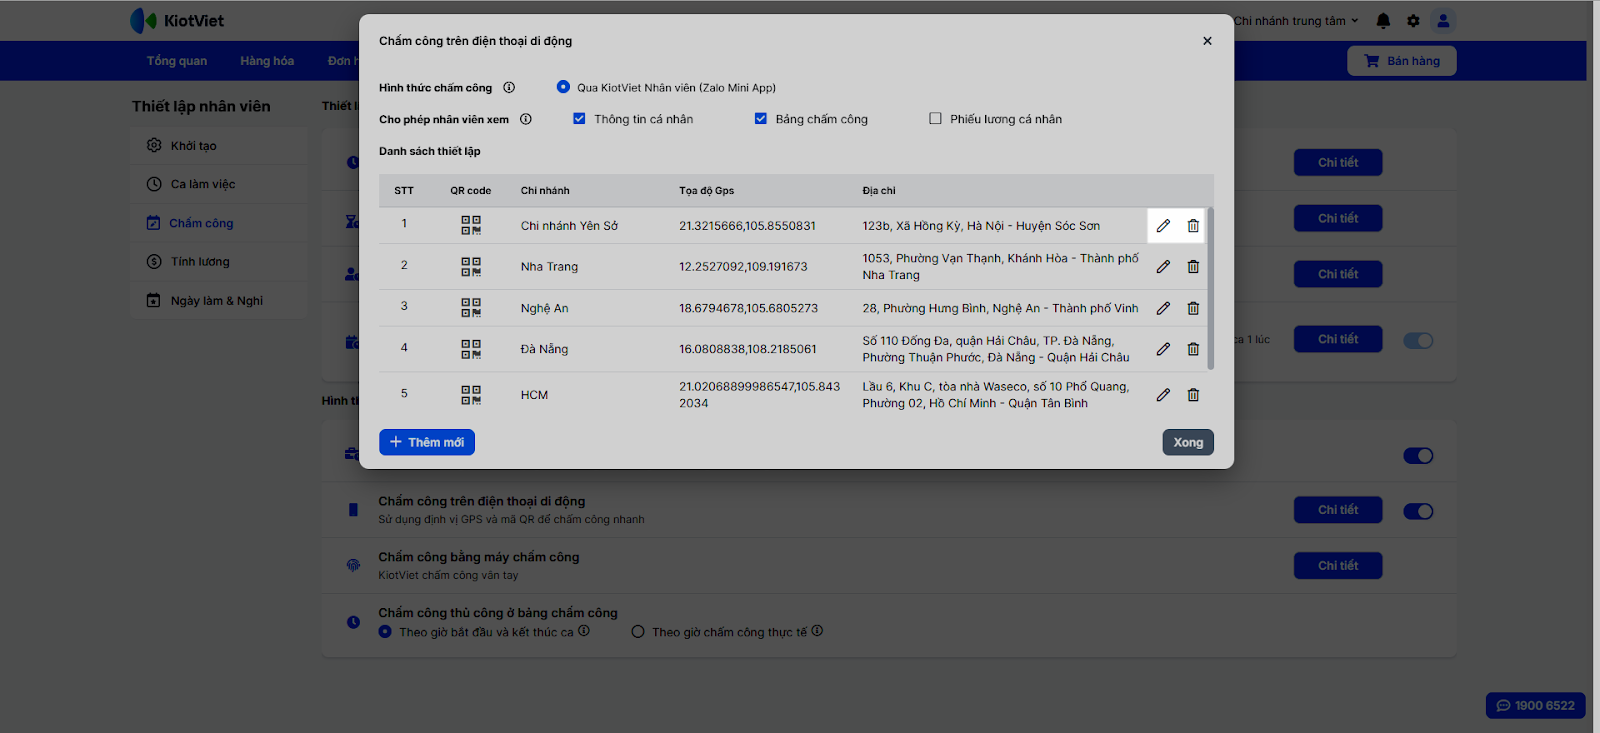Go to the Tổng quan menu
Screen dimensions: 1600x733
point(177,61)
